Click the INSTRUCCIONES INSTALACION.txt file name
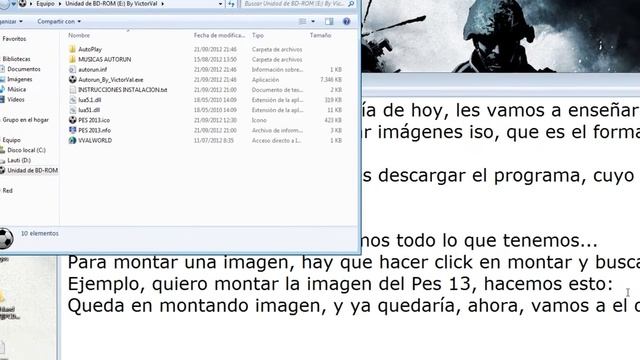Viewport: 640px width, 360px height. (122, 90)
